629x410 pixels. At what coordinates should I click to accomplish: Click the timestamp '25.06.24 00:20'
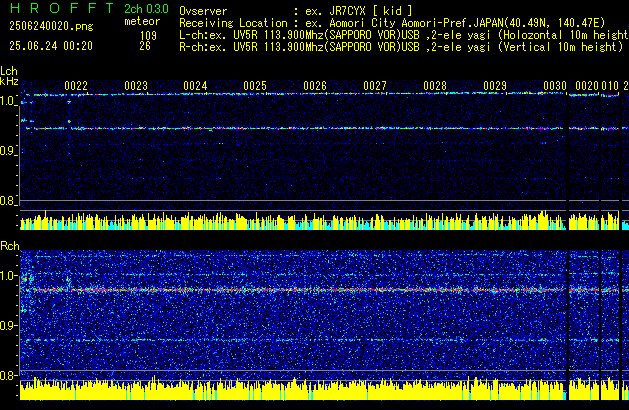coord(51,46)
